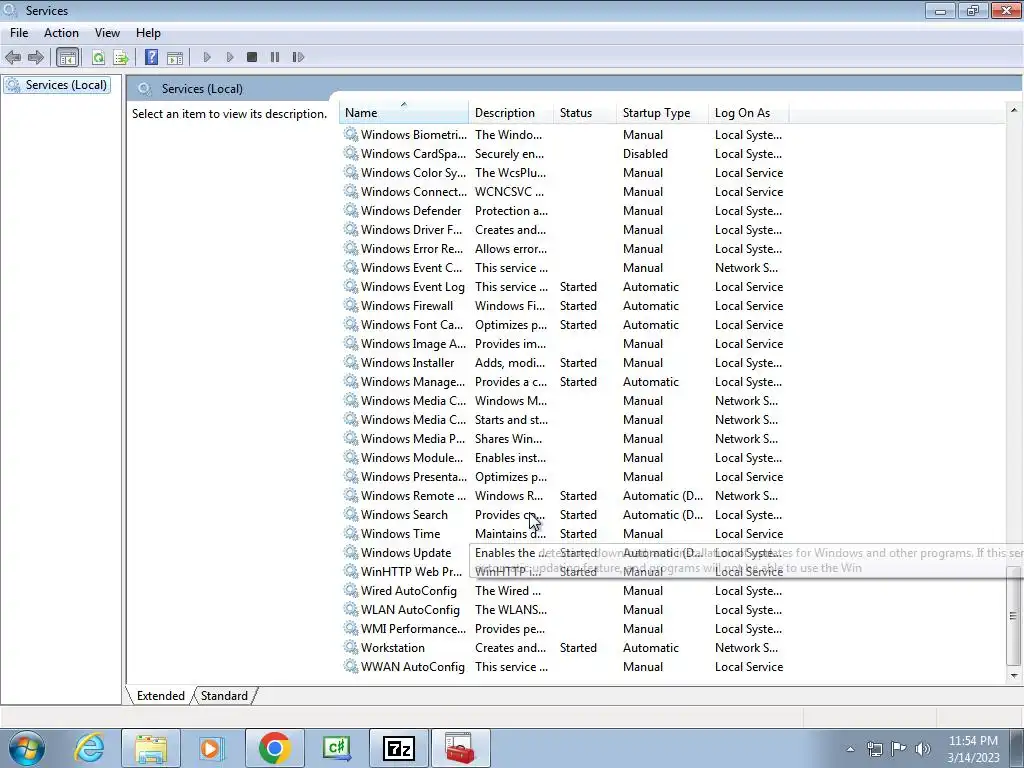Click the Disabled startup type of Windows CardSpace
This screenshot has width=1024, height=768.
point(645,153)
